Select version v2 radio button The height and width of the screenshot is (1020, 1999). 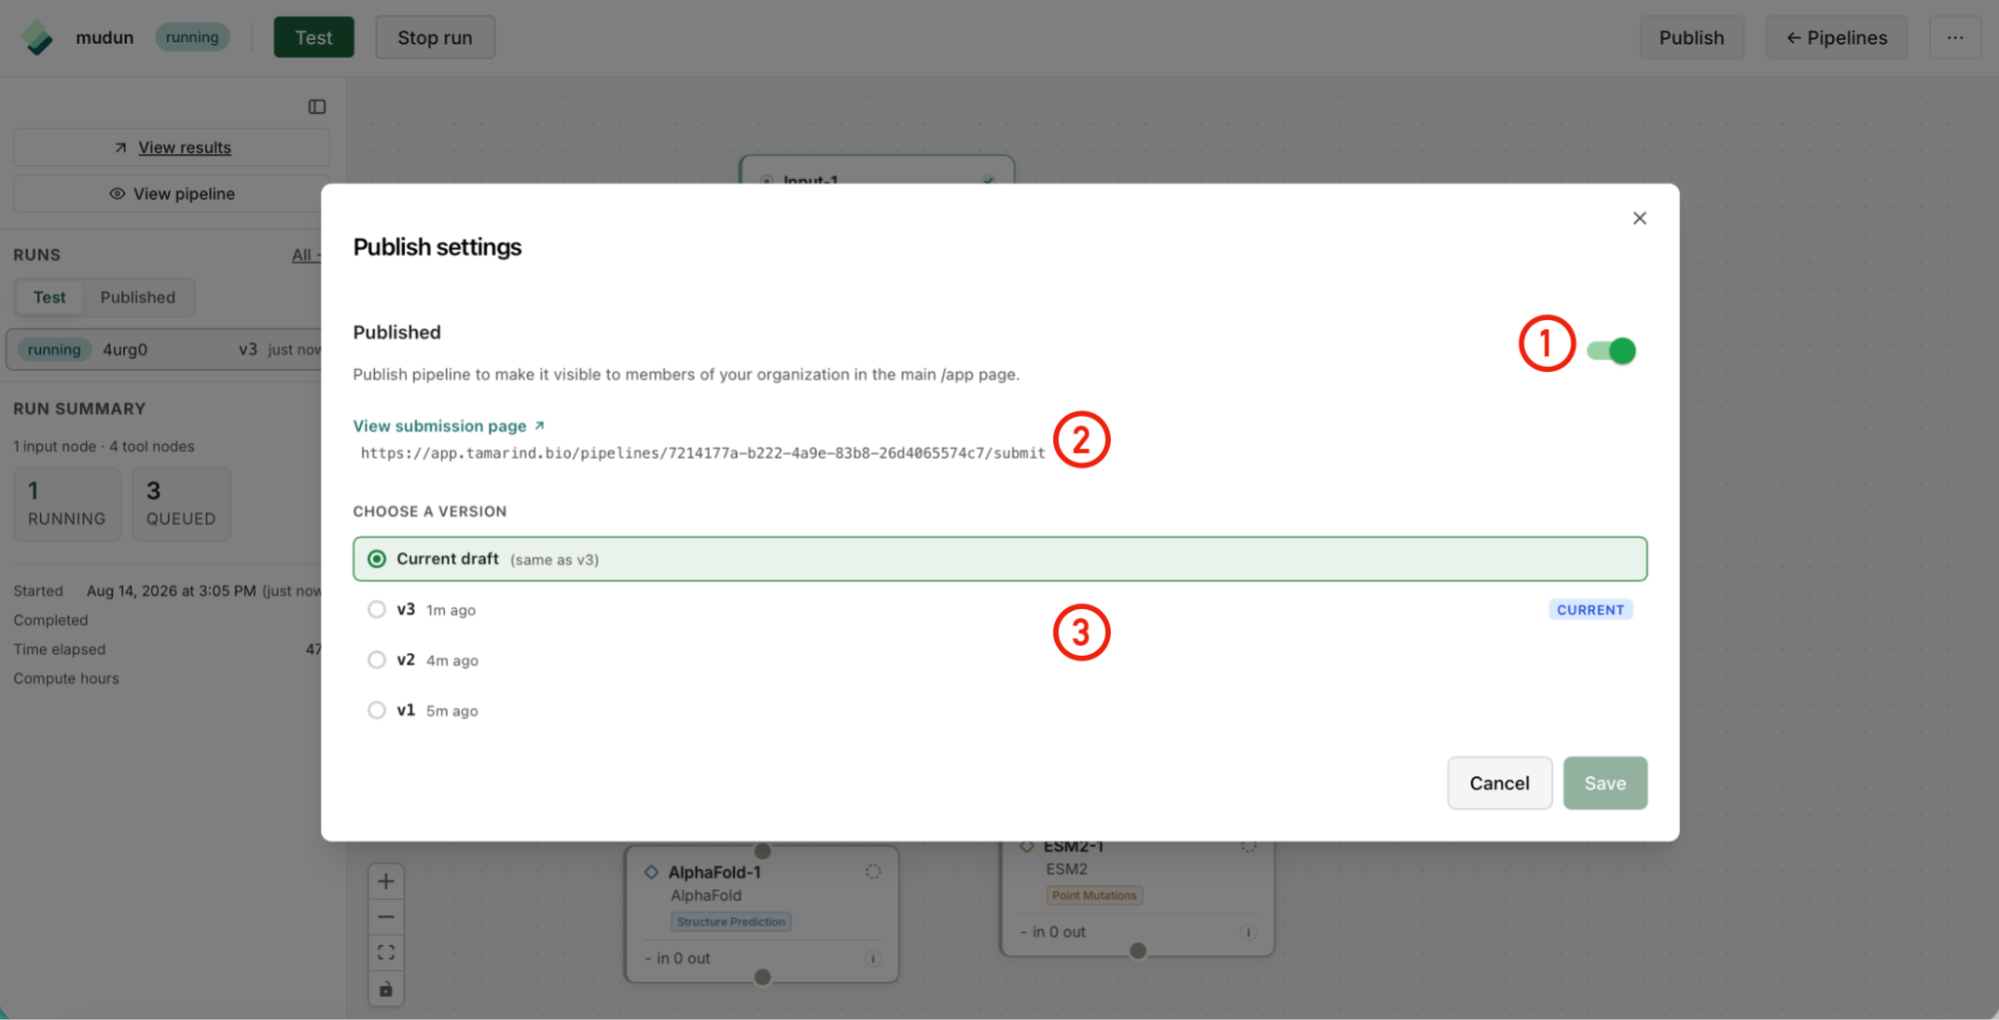(x=376, y=660)
